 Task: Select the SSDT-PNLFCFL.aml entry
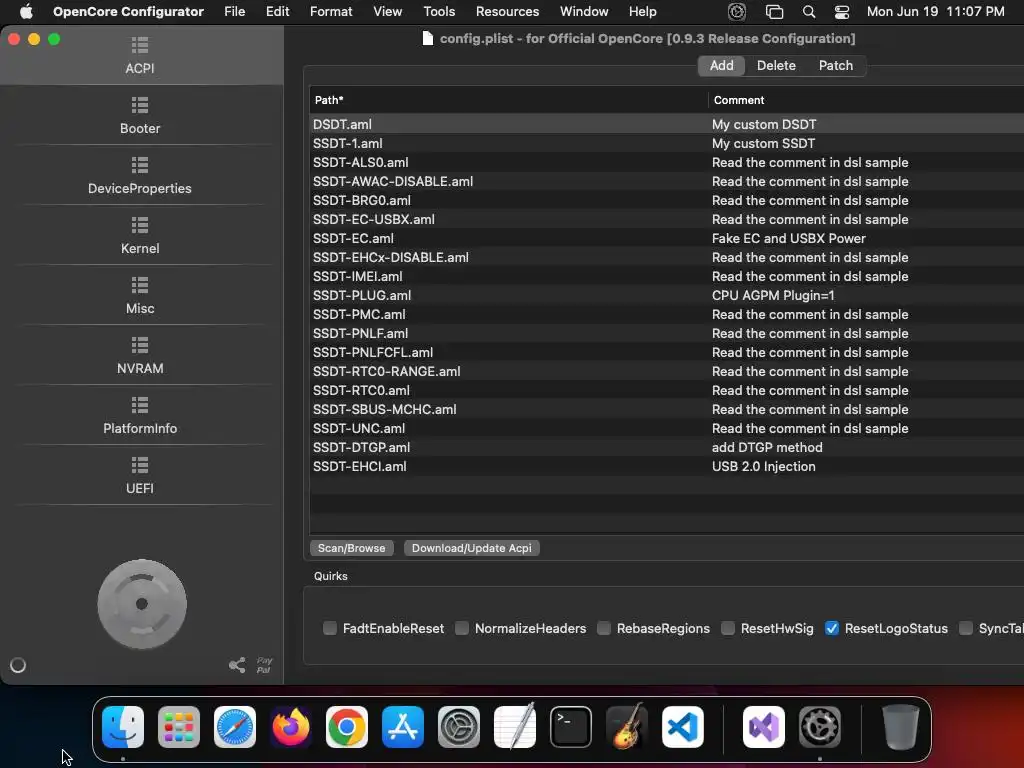[667, 352]
